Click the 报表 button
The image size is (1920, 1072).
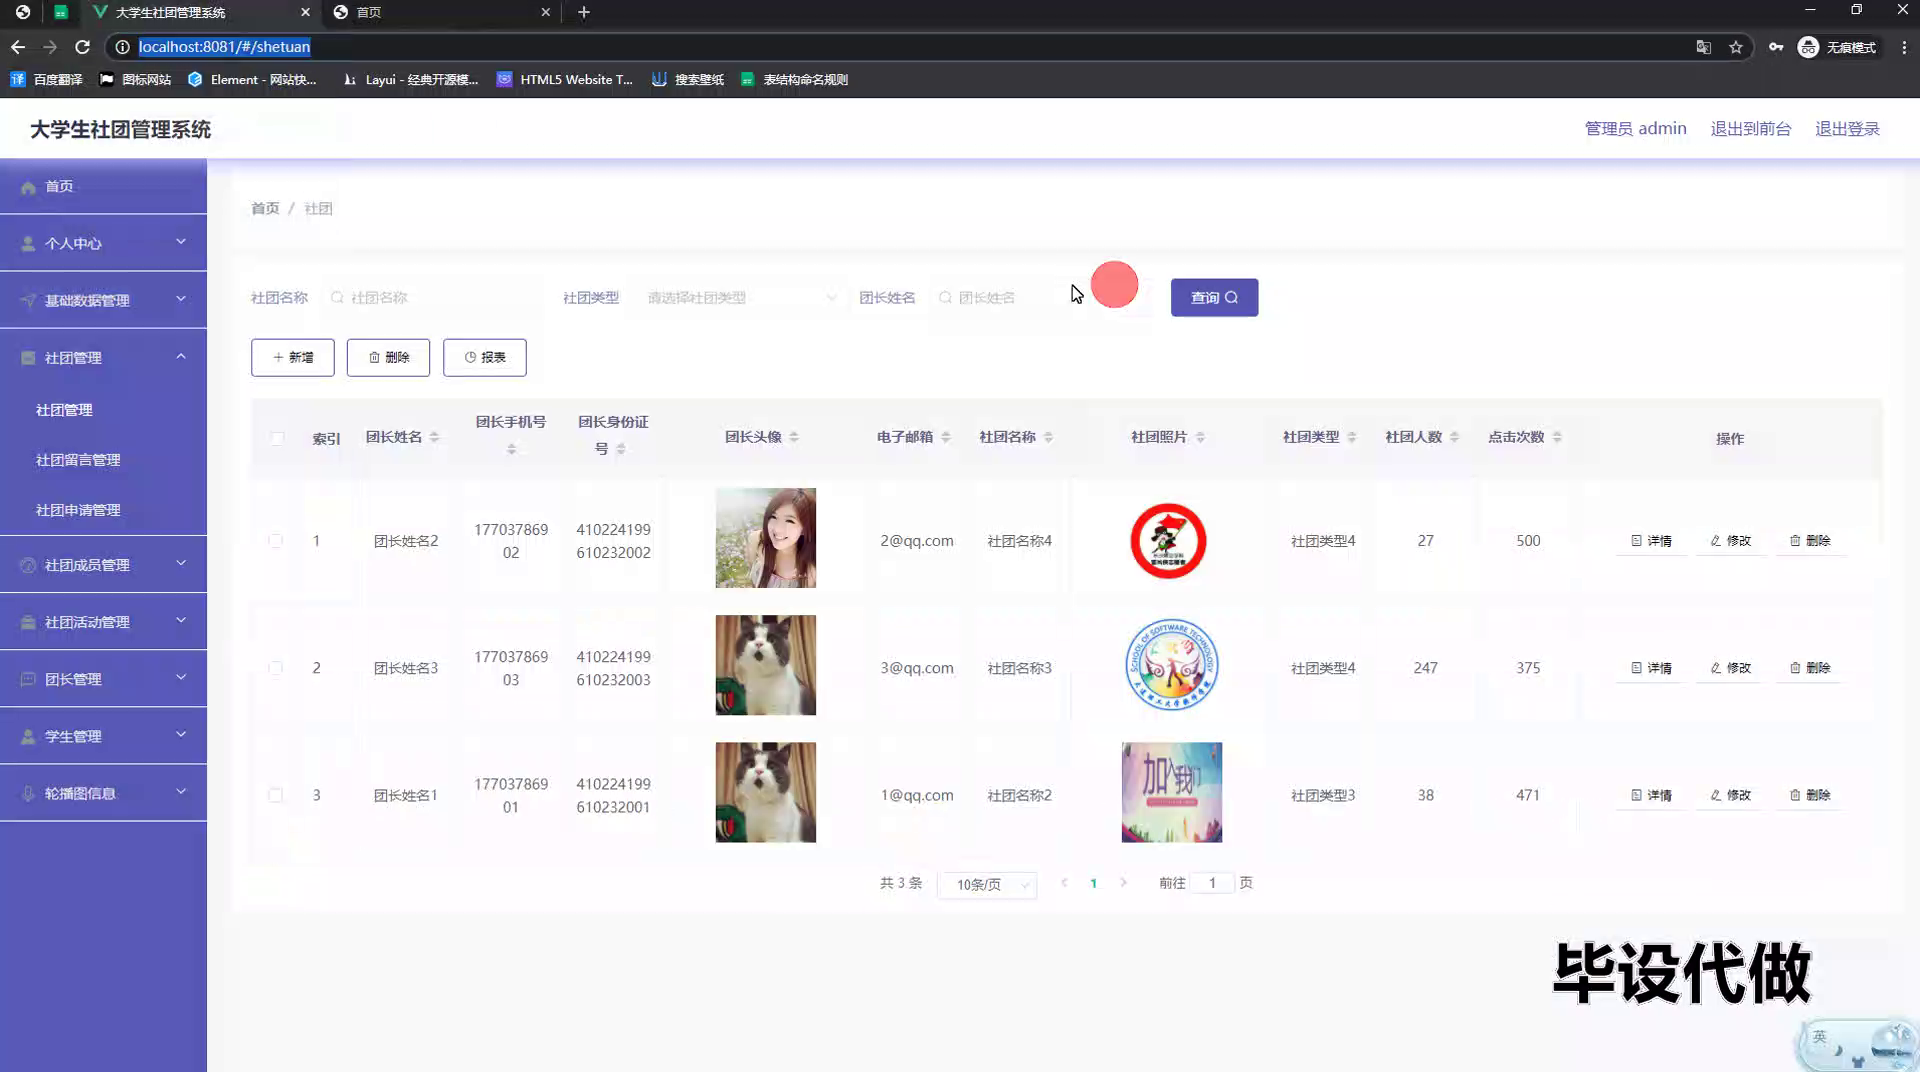[484, 357]
